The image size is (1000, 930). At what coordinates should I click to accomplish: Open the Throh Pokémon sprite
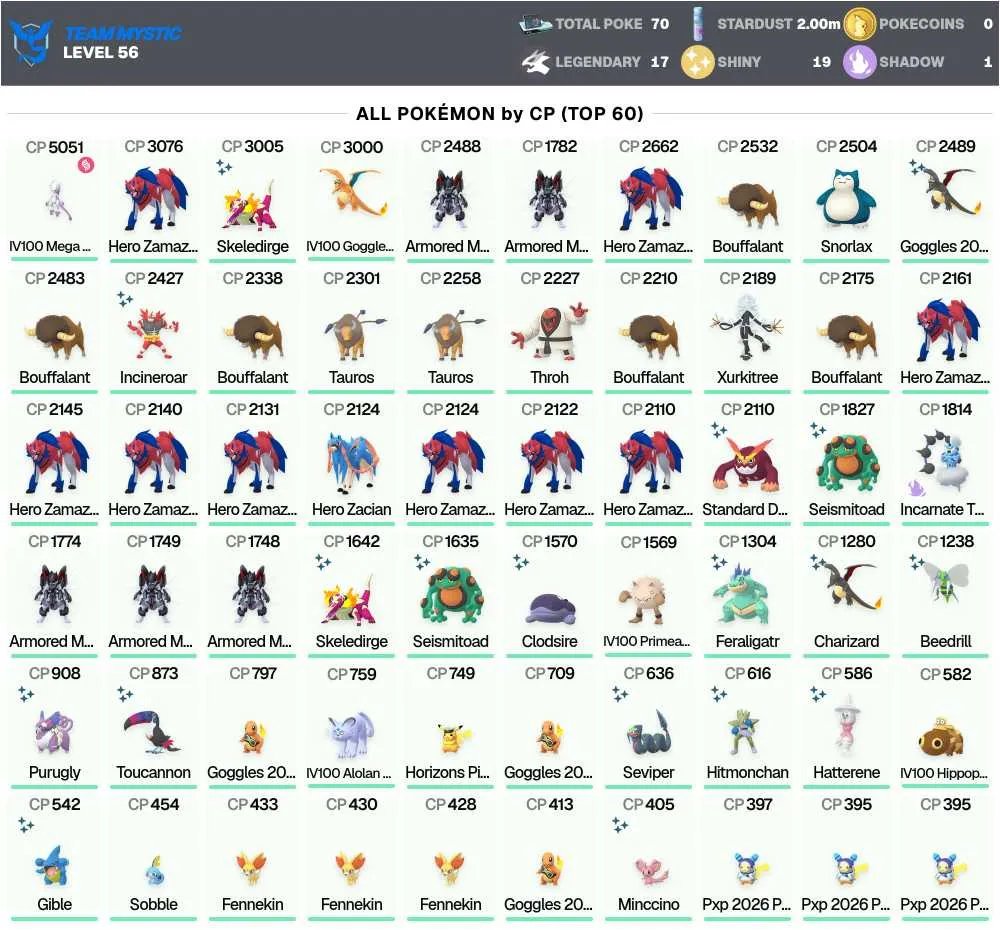pyautogui.click(x=549, y=330)
